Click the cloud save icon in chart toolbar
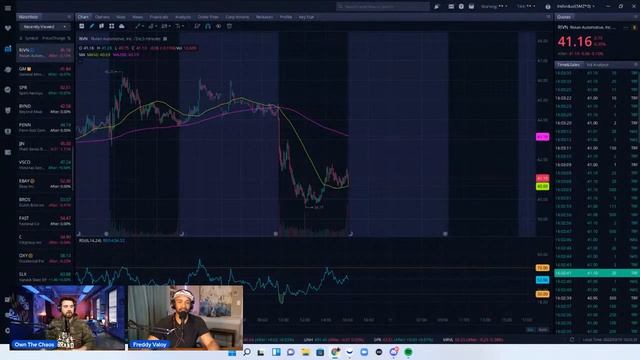This screenshot has height=360, width=640. (122, 26)
